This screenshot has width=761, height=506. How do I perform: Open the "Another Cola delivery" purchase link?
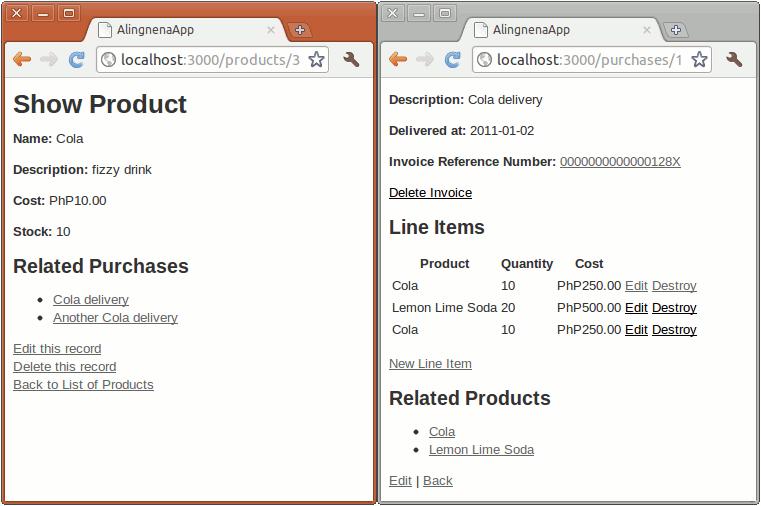115,318
